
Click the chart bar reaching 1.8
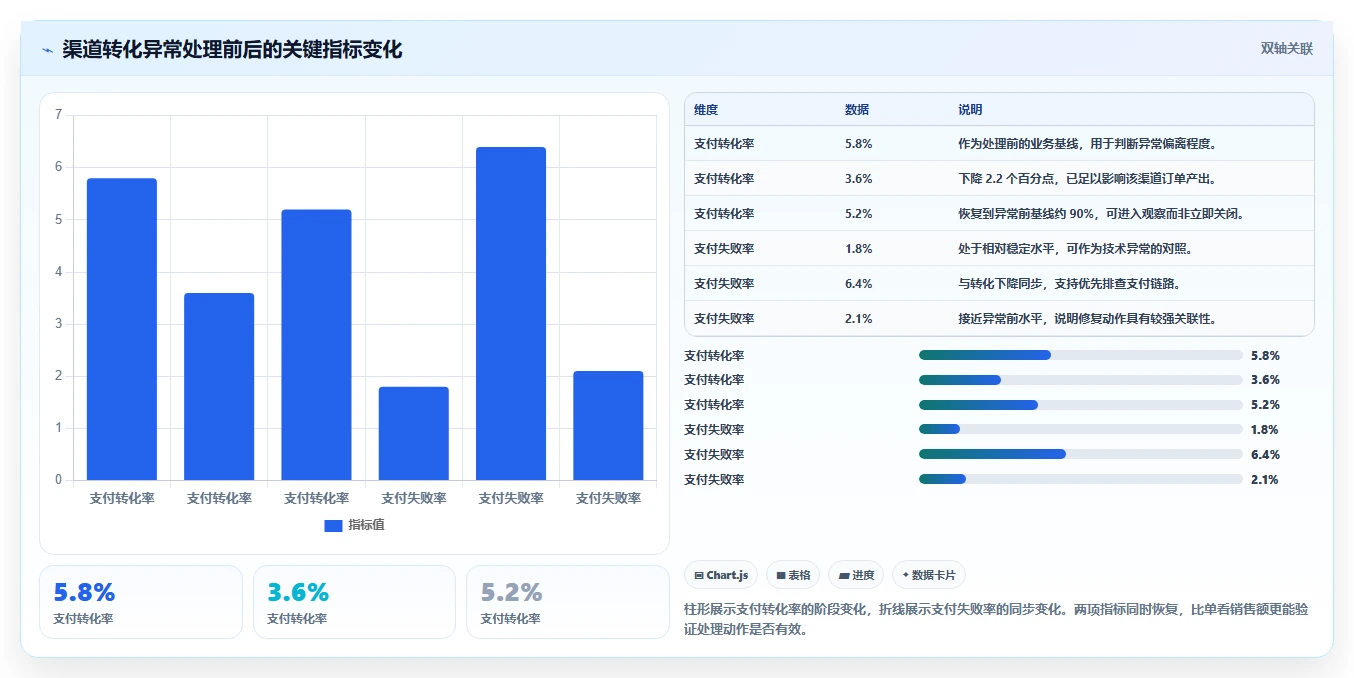414,433
